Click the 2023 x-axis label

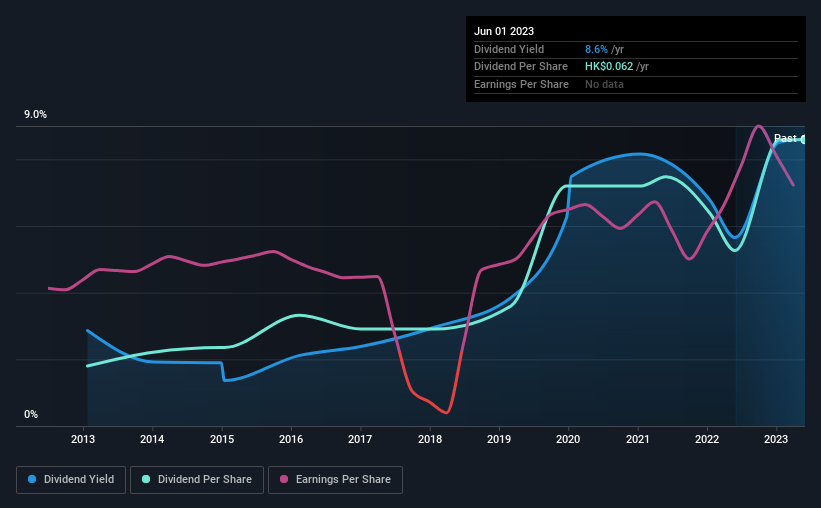click(x=775, y=439)
